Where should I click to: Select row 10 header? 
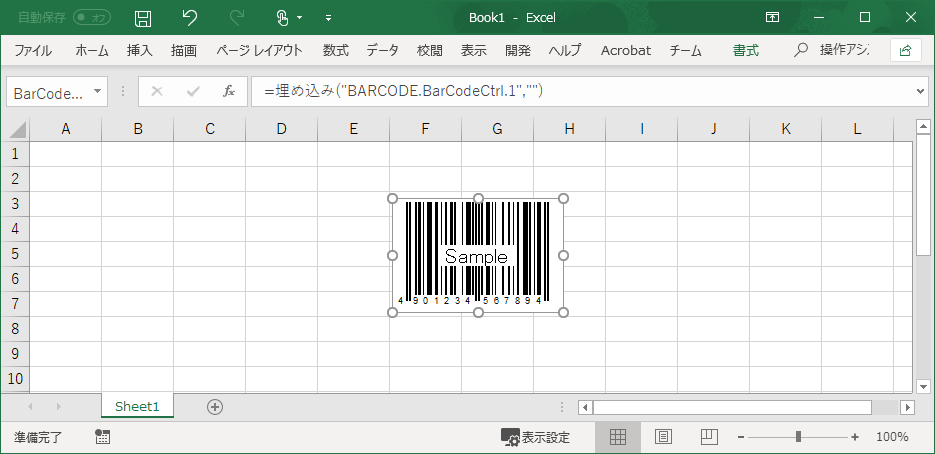coord(15,379)
